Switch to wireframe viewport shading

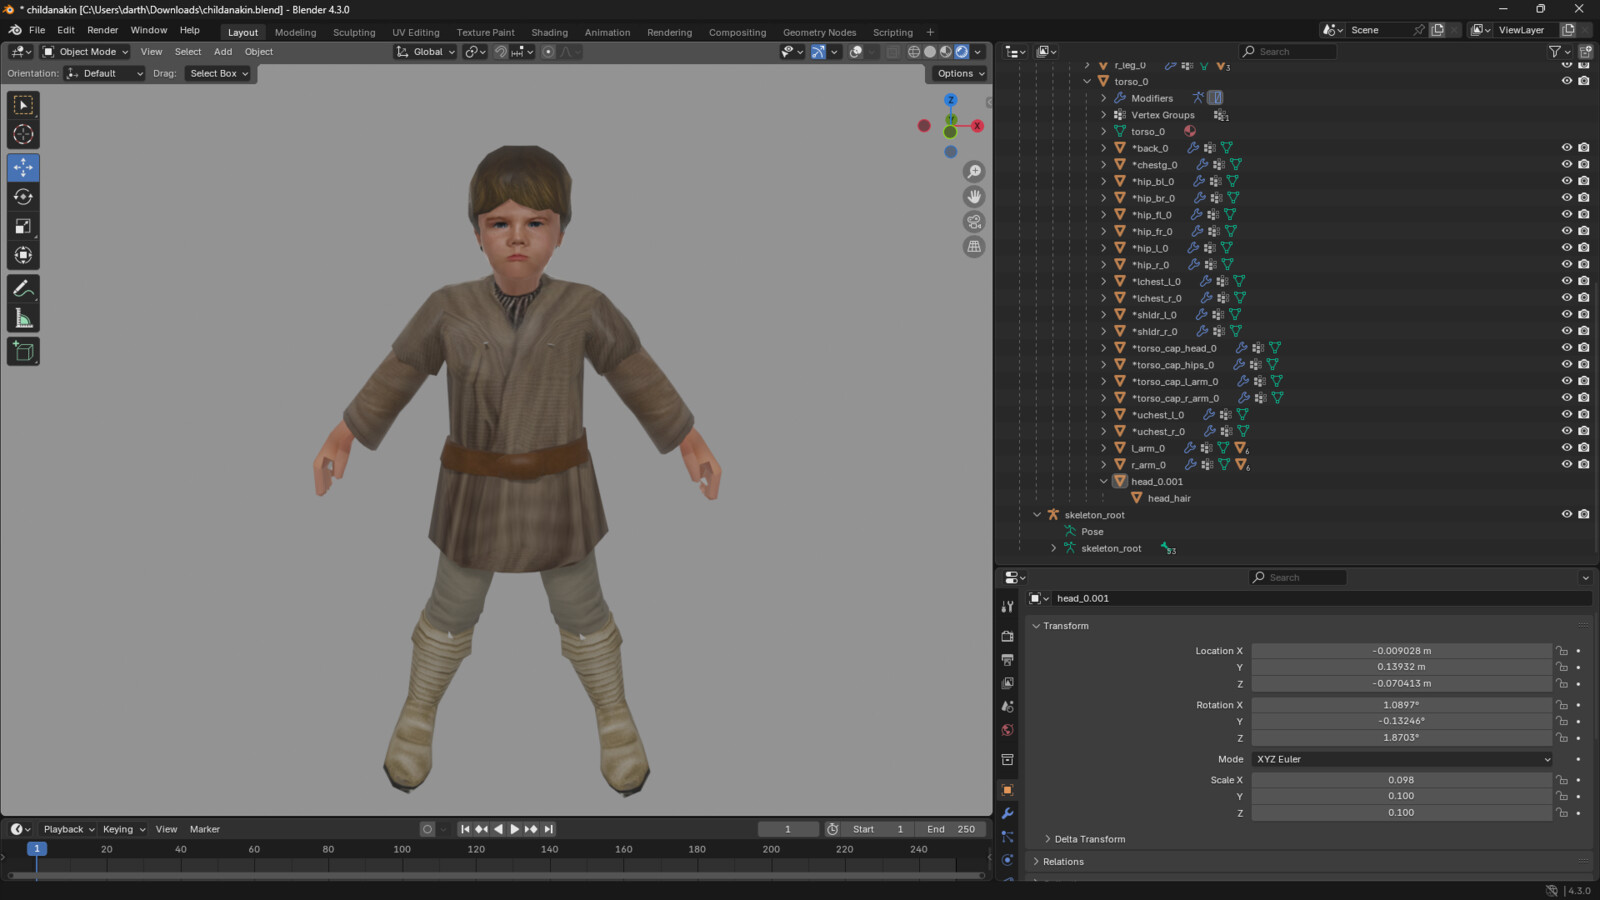pos(913,52)
